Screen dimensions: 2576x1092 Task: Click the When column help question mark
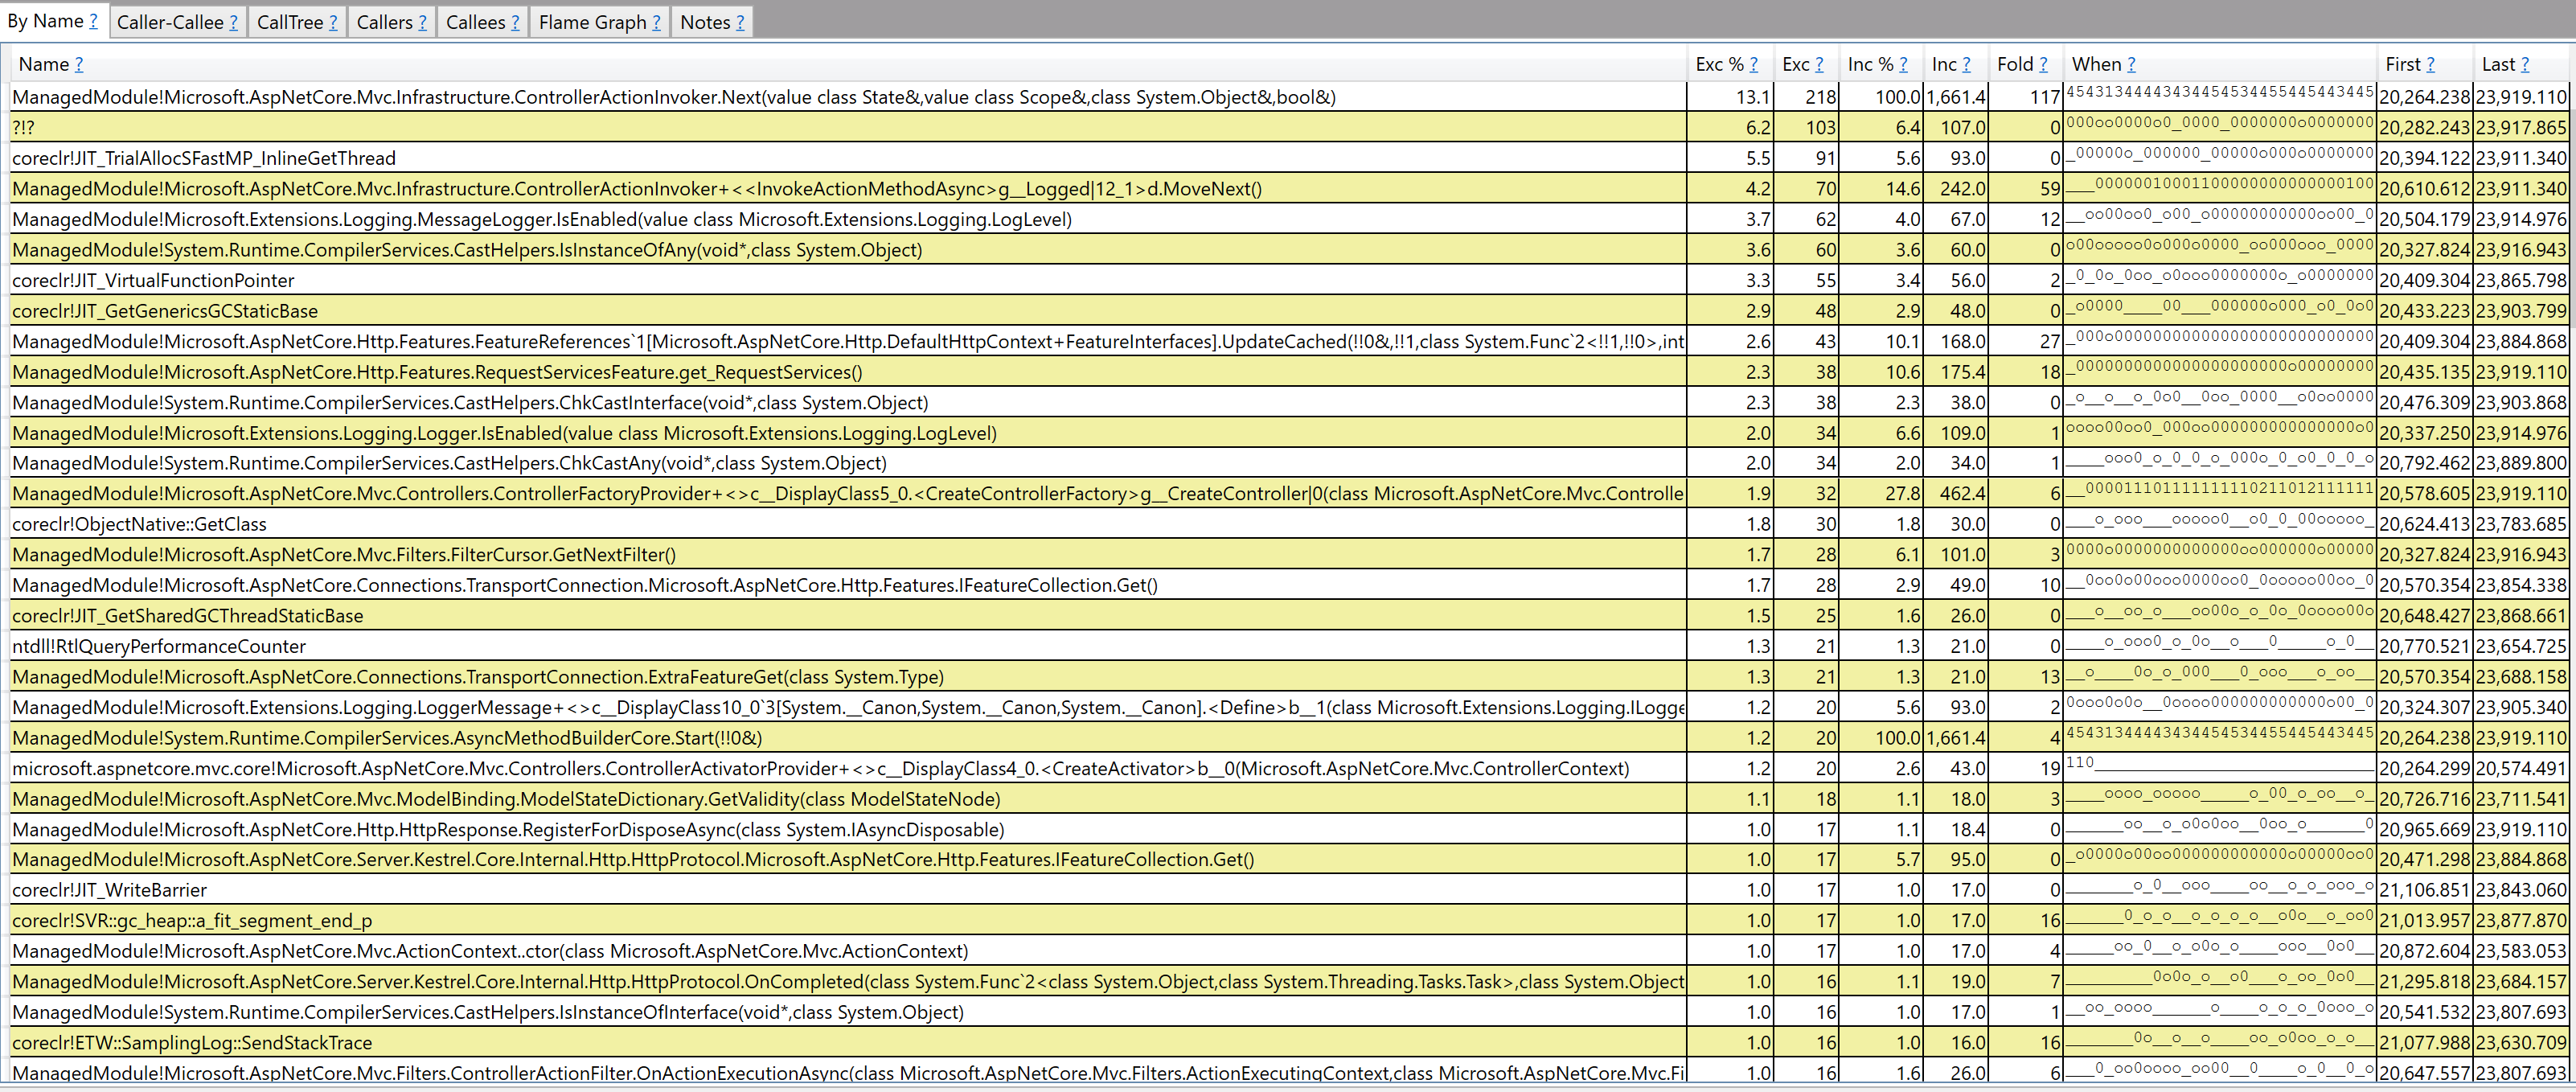point(2131,64)
